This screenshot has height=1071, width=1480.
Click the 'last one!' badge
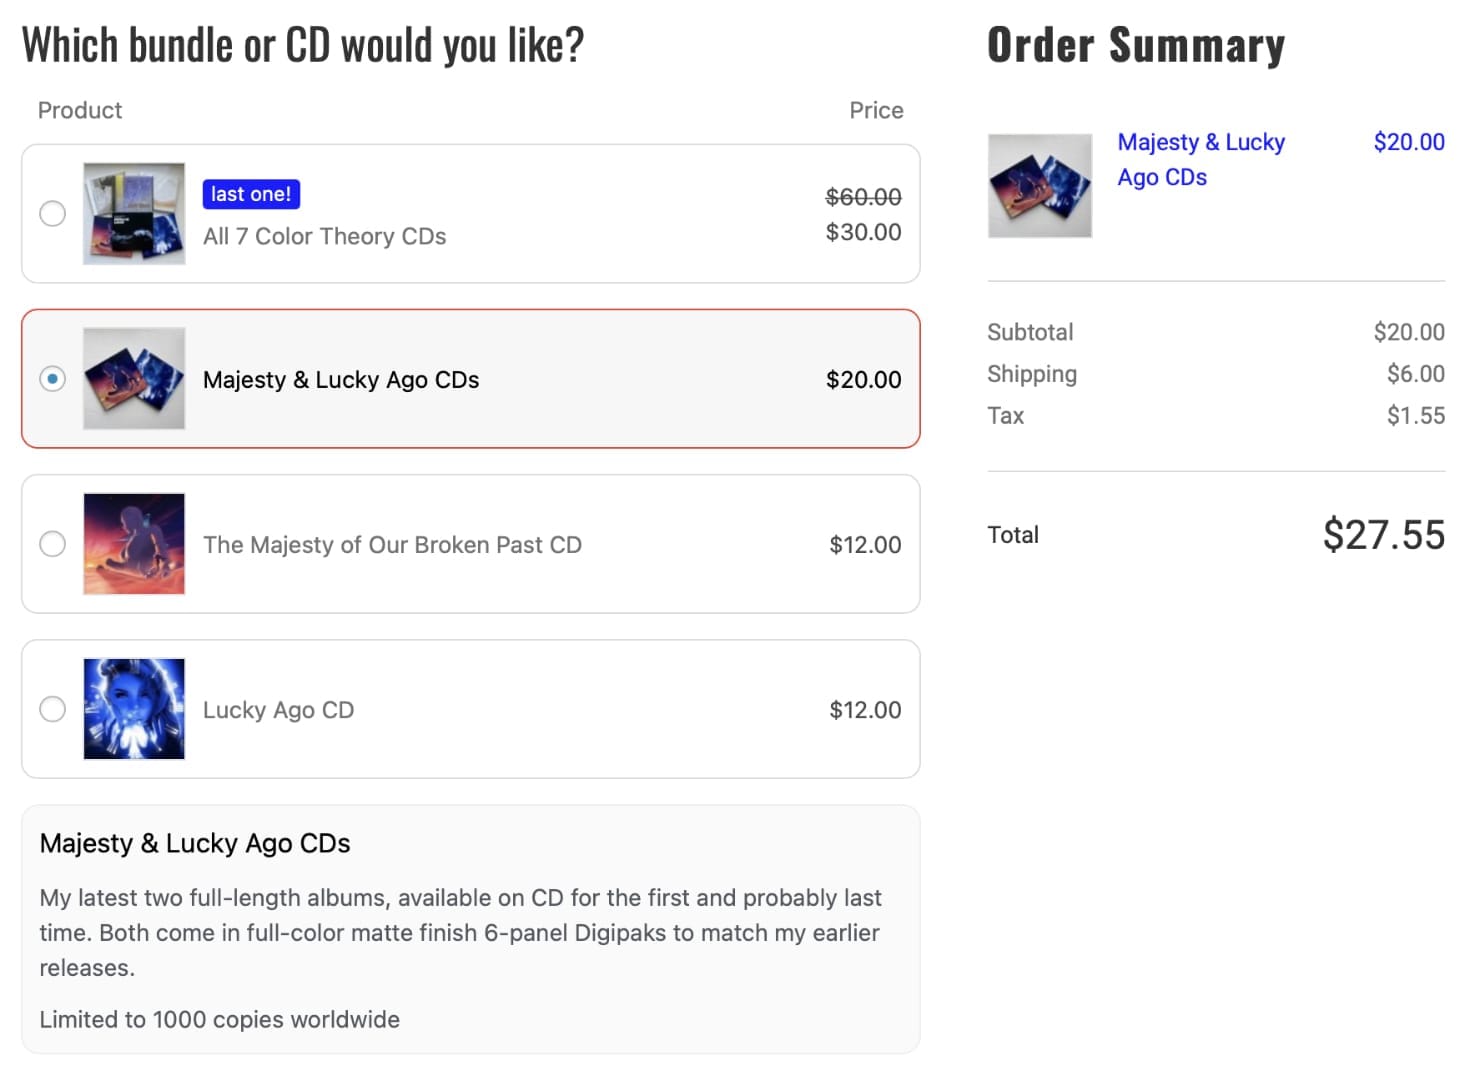coord(251,194)
